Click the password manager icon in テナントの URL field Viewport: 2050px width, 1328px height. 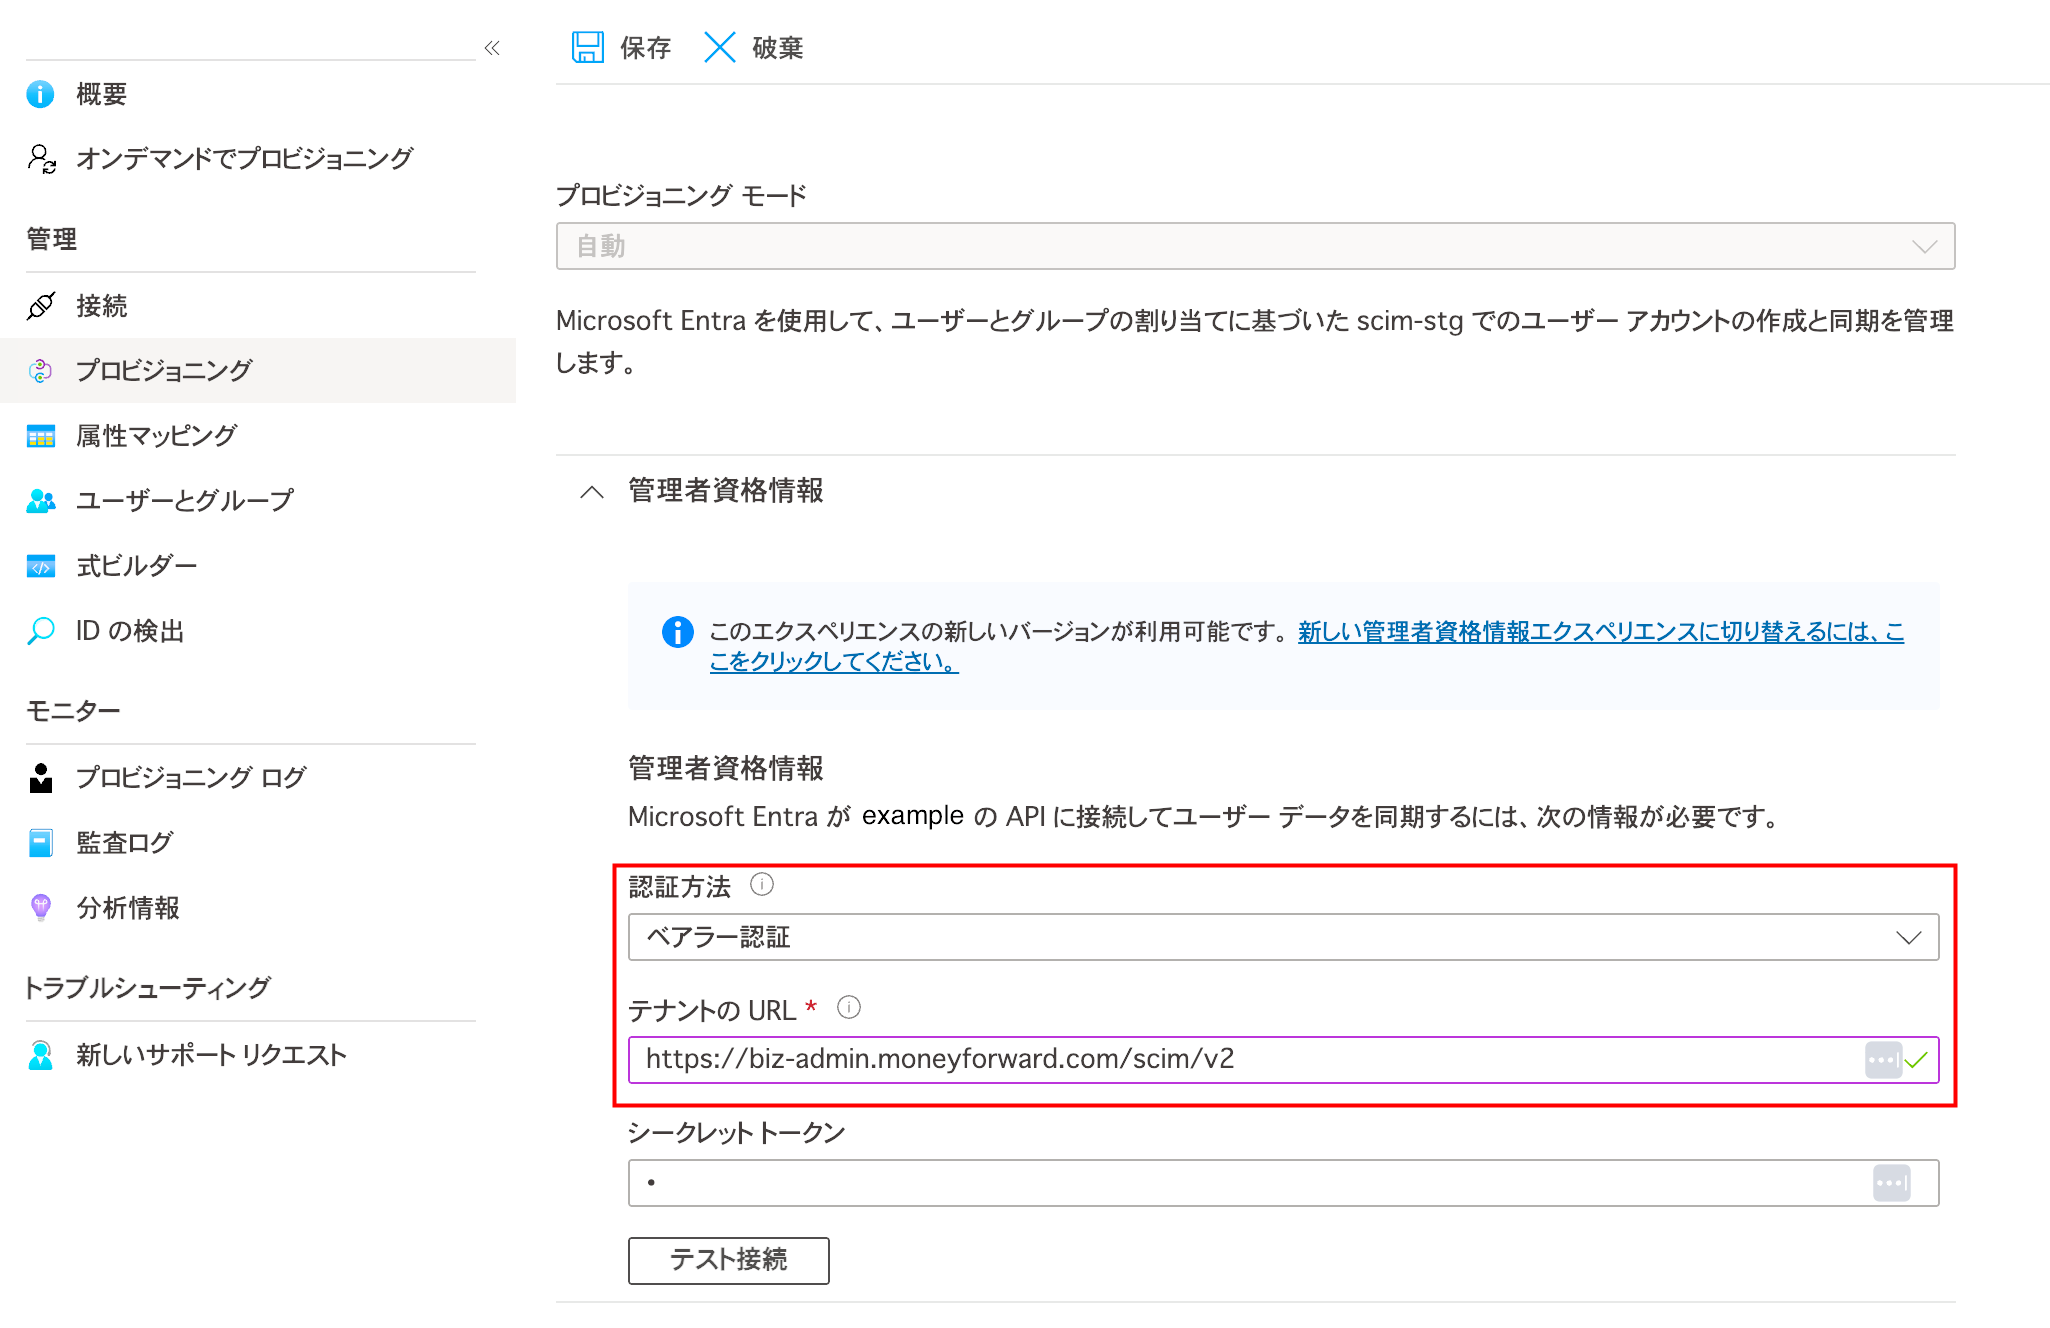click(x=1883, y=1060)
